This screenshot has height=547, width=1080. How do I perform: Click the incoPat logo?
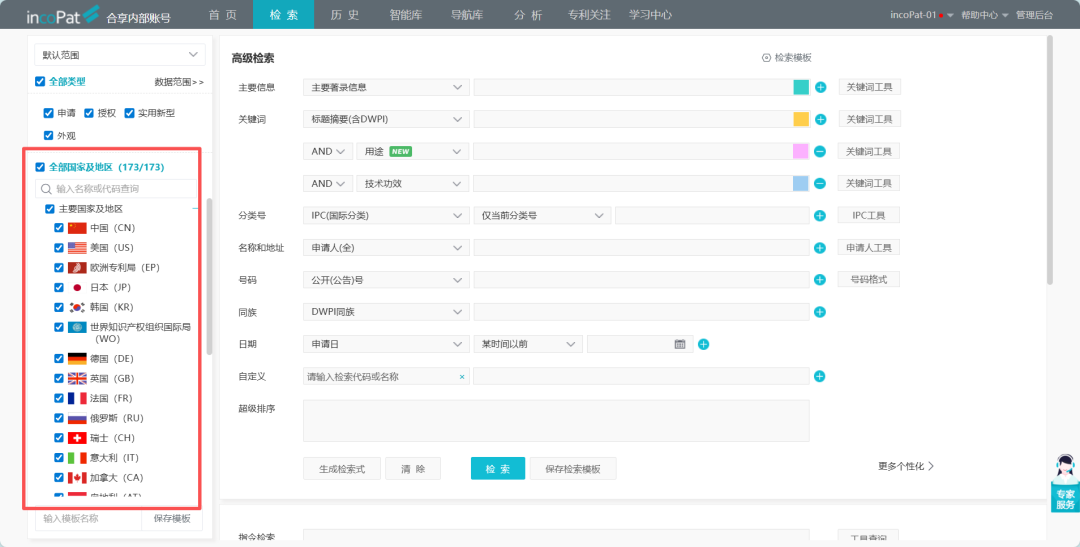coord(63,15)
